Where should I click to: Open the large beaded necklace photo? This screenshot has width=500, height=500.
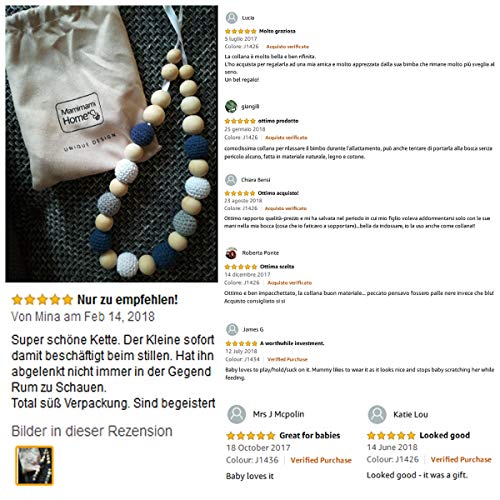click(112, 144)
